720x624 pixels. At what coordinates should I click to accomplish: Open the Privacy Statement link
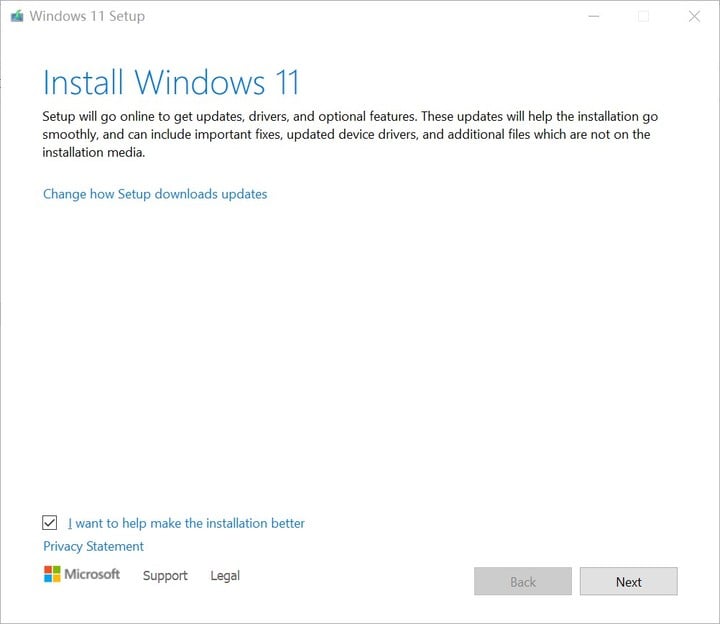point(93,546)
